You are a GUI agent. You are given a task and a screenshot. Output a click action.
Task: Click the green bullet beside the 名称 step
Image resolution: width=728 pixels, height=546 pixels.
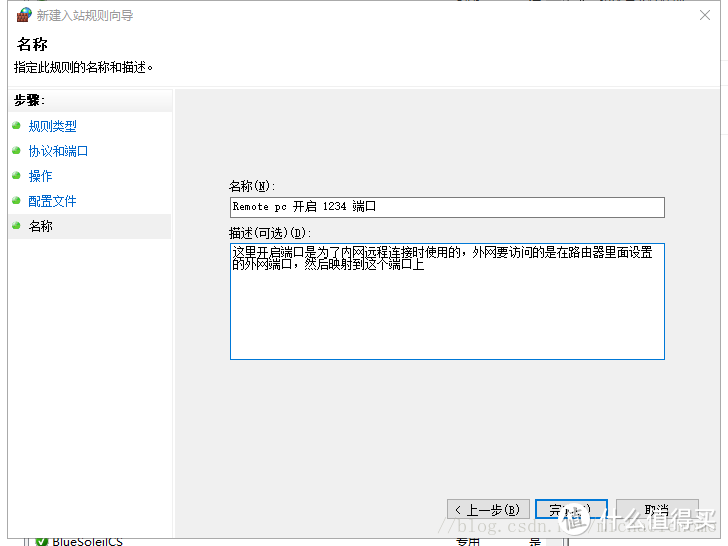16,226
